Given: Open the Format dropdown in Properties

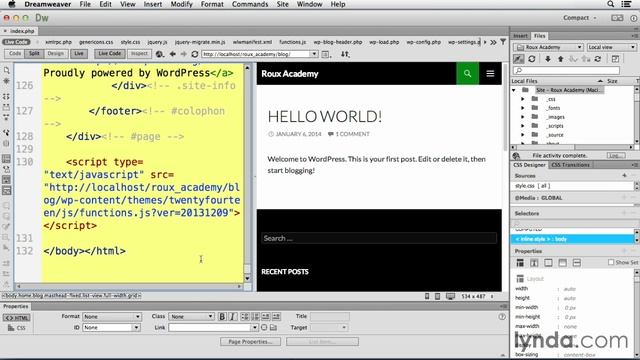Looking at the screenshot, I should [x=112, y=317].
